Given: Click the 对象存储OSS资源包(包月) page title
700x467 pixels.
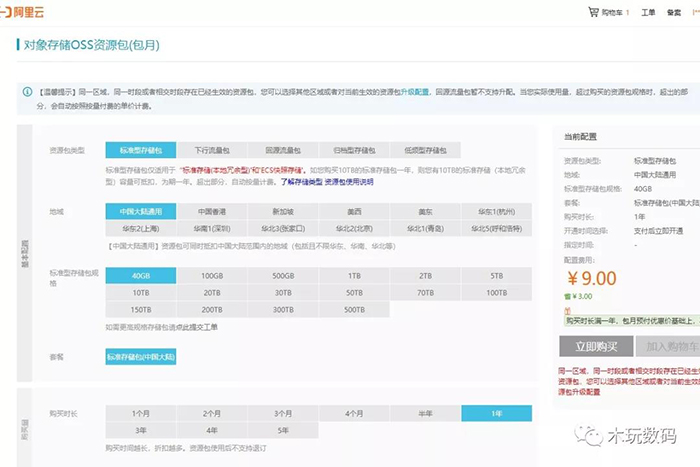Looking at the screenshot, I should tap(91, 45).
